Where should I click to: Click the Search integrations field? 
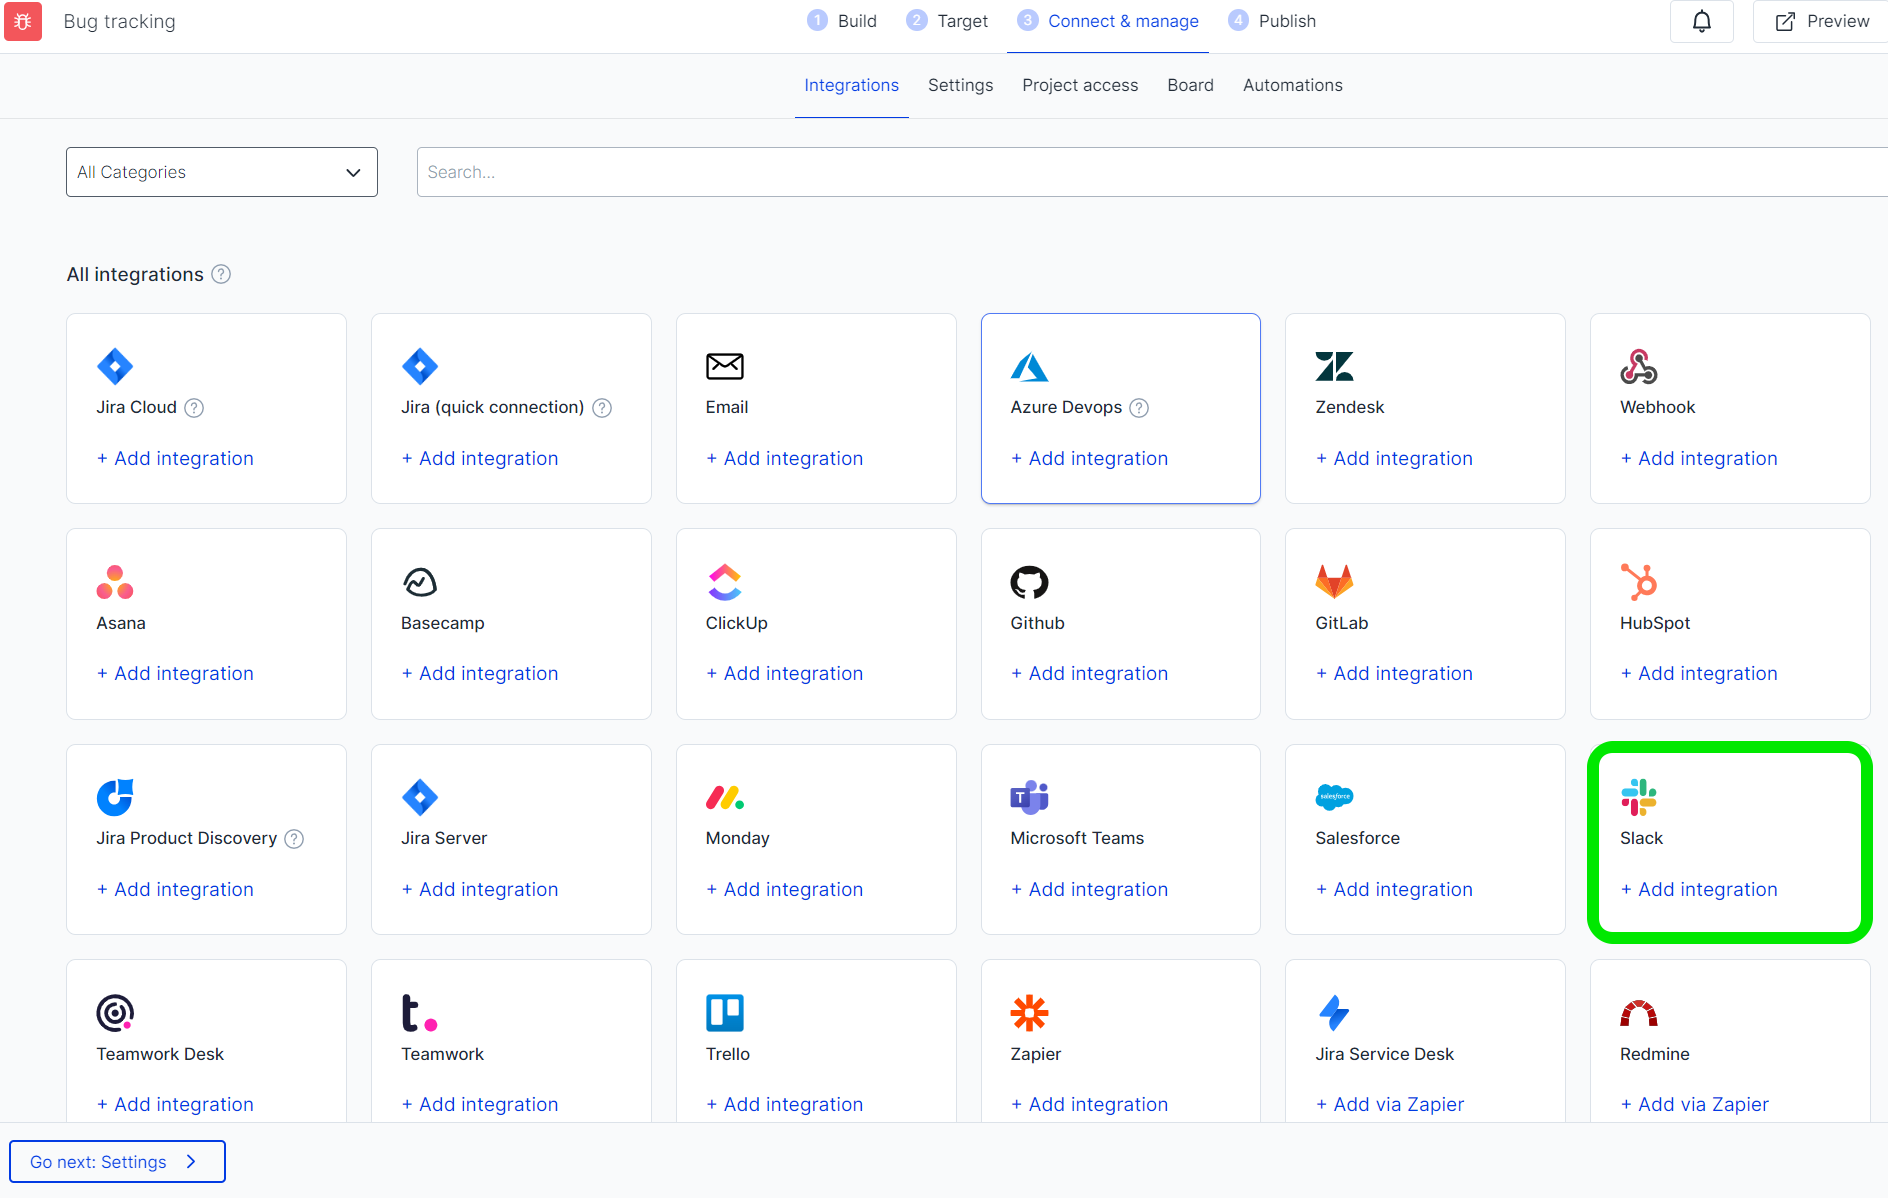coord(1152,172)
